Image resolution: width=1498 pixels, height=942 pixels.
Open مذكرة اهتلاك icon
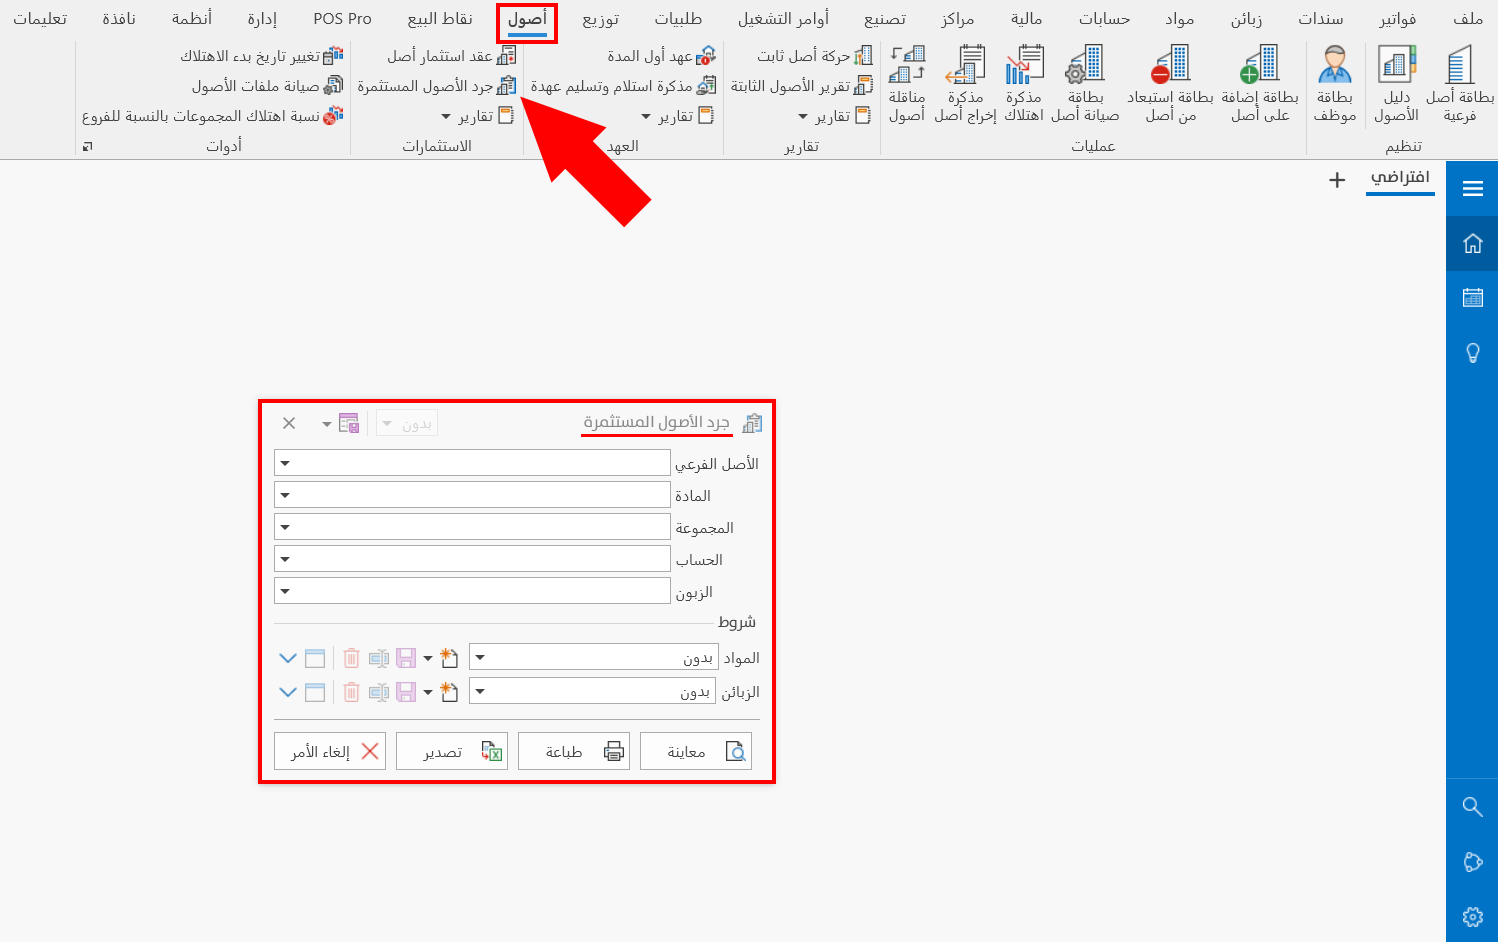(x=1024, y=85)
